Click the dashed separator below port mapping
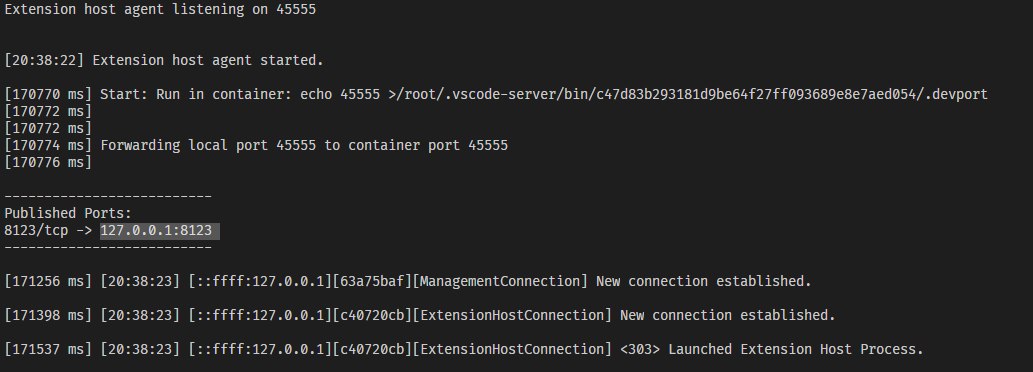 (108, 248)
